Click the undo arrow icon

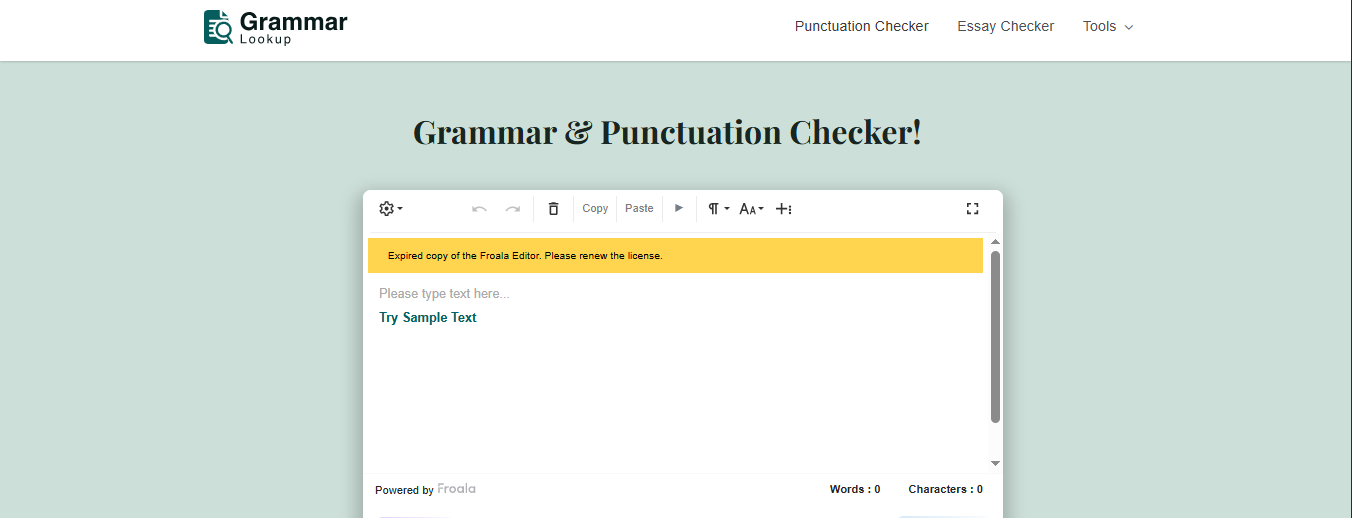479,209
